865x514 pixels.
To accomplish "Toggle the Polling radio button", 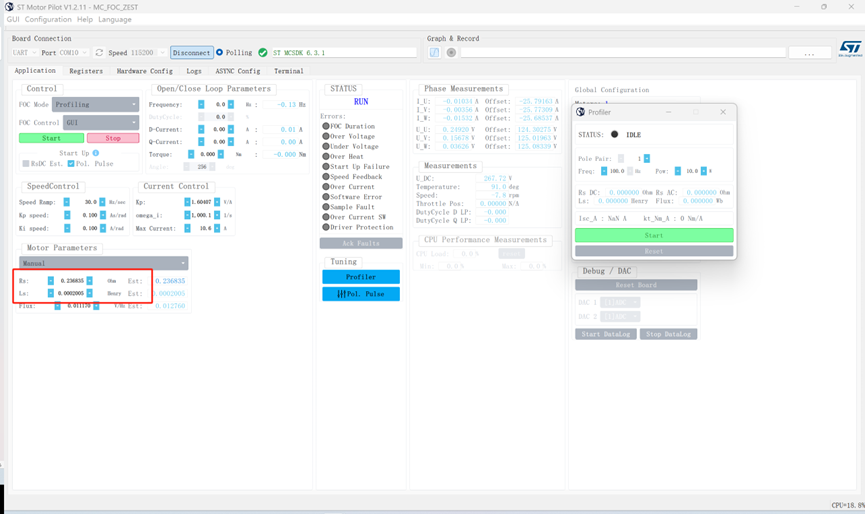I will 220,52.
